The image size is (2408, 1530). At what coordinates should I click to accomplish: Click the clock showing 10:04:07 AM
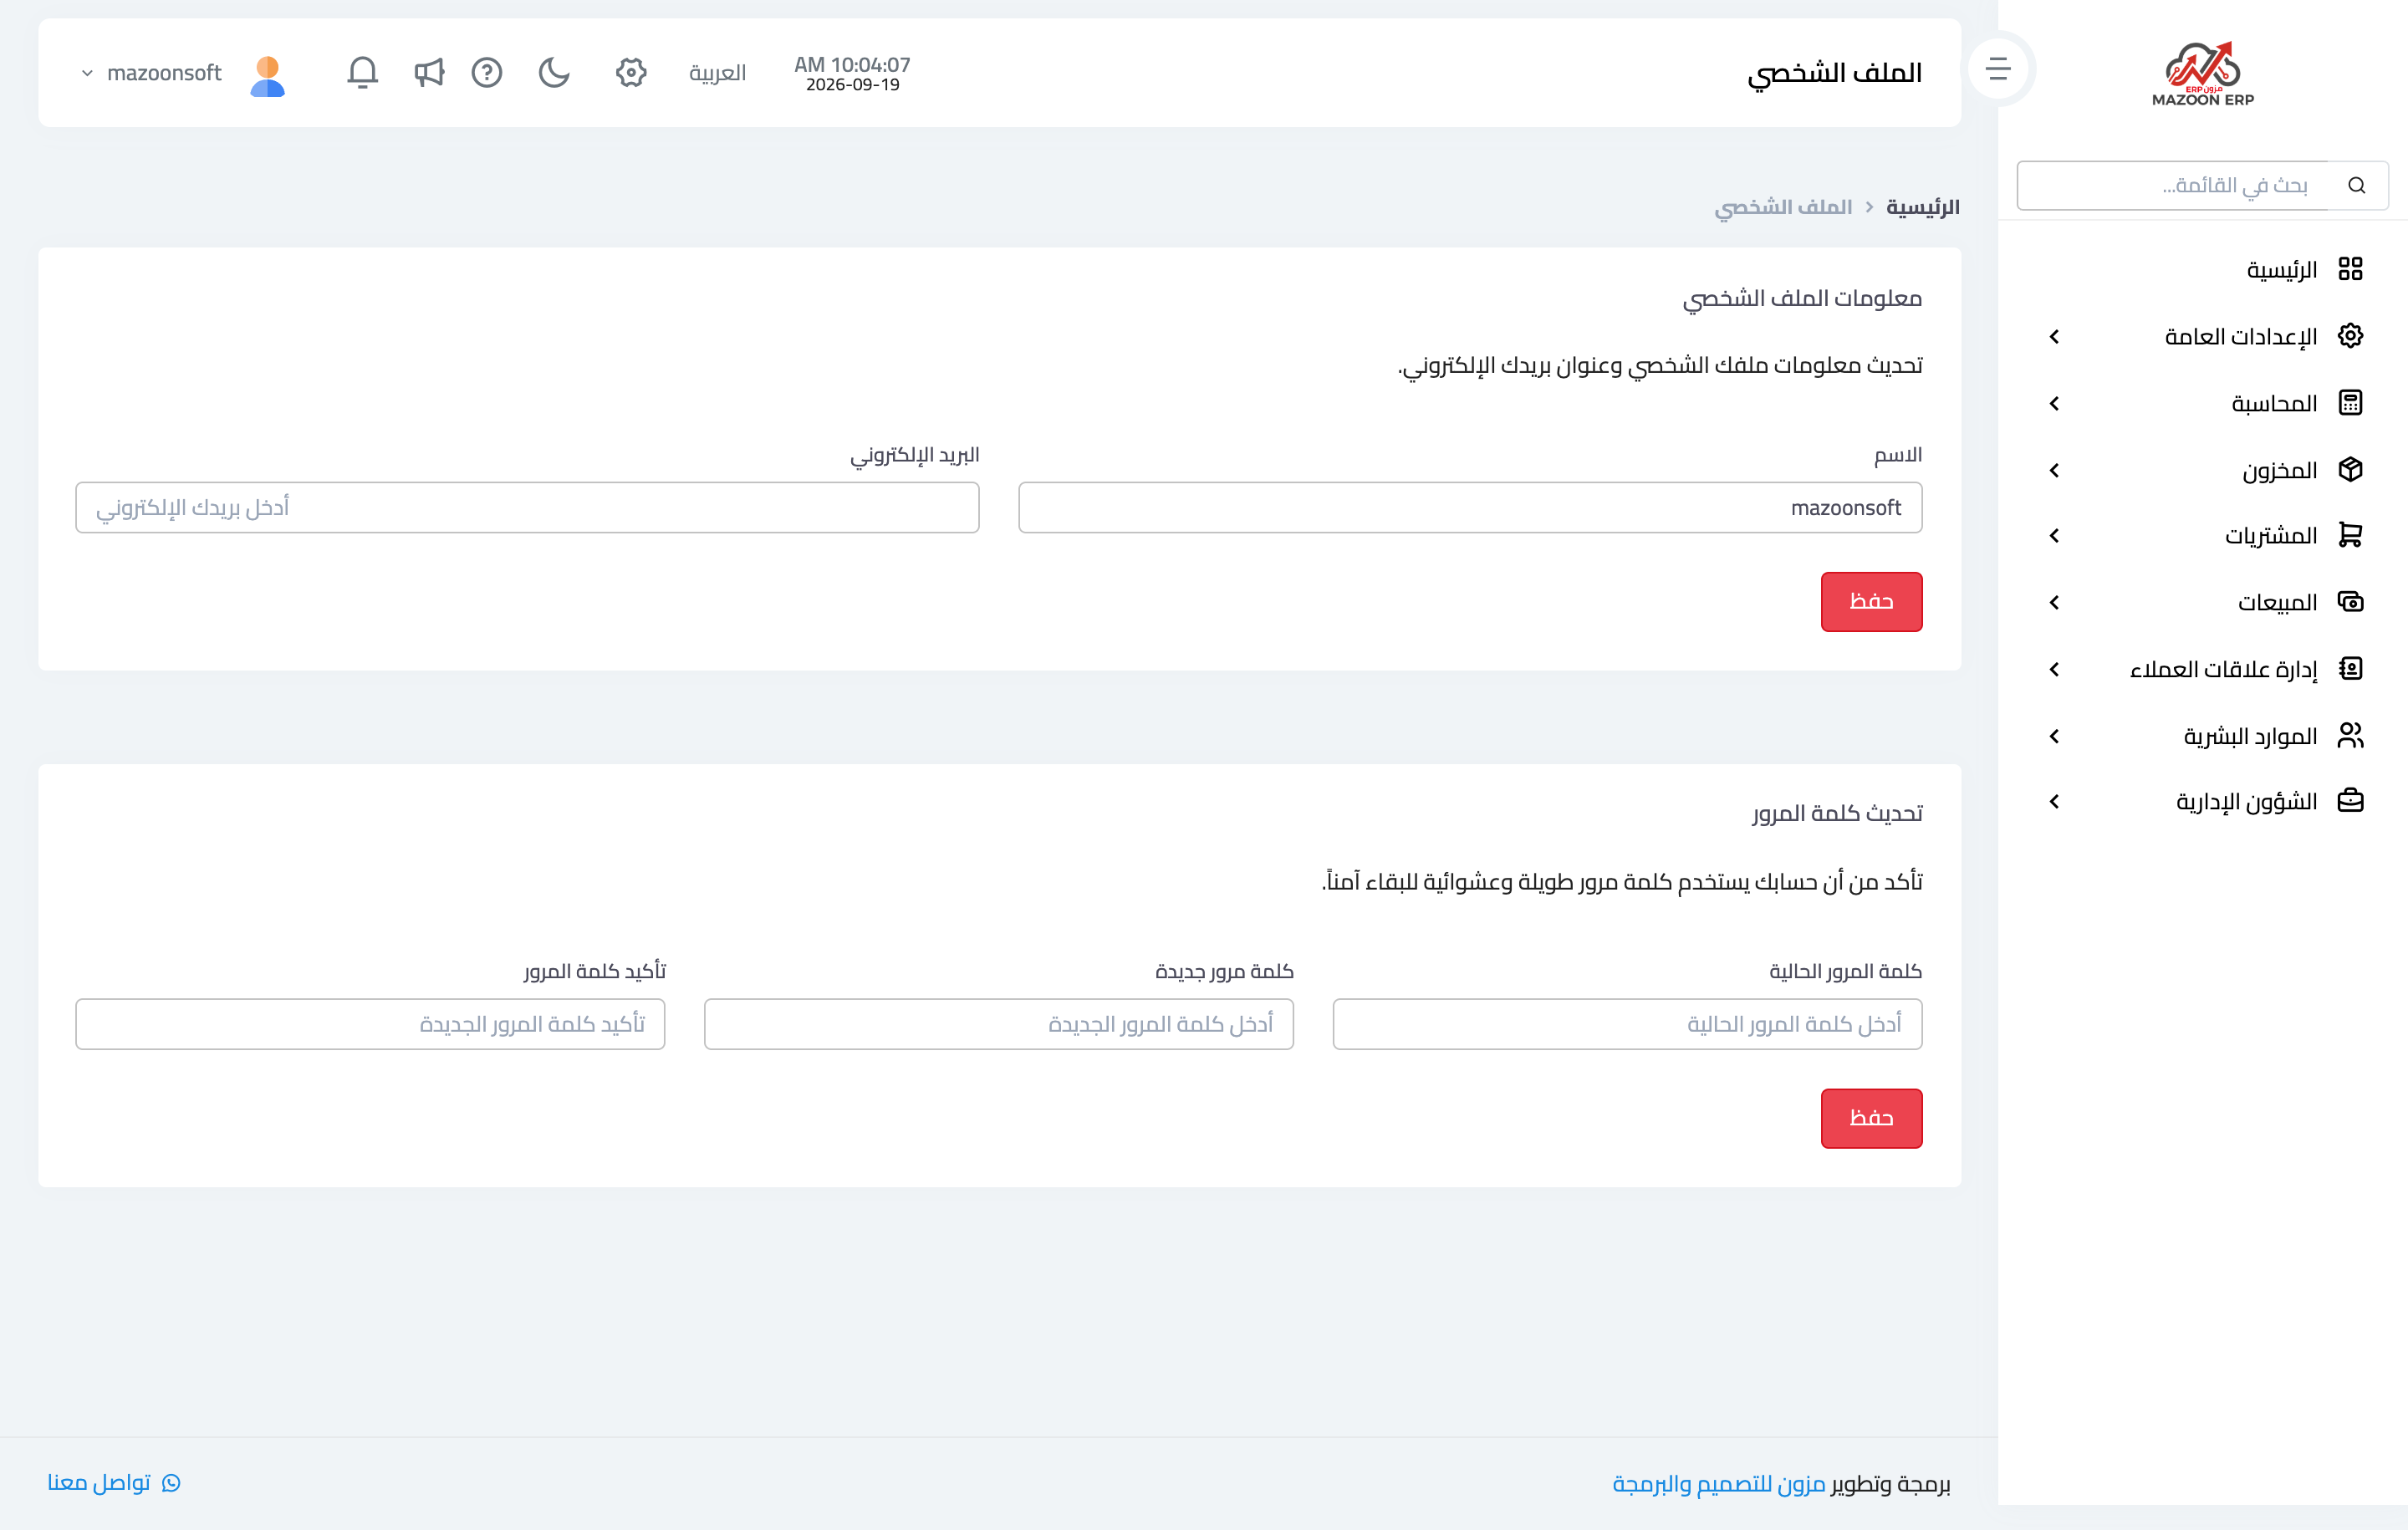[x=852, y=64]
